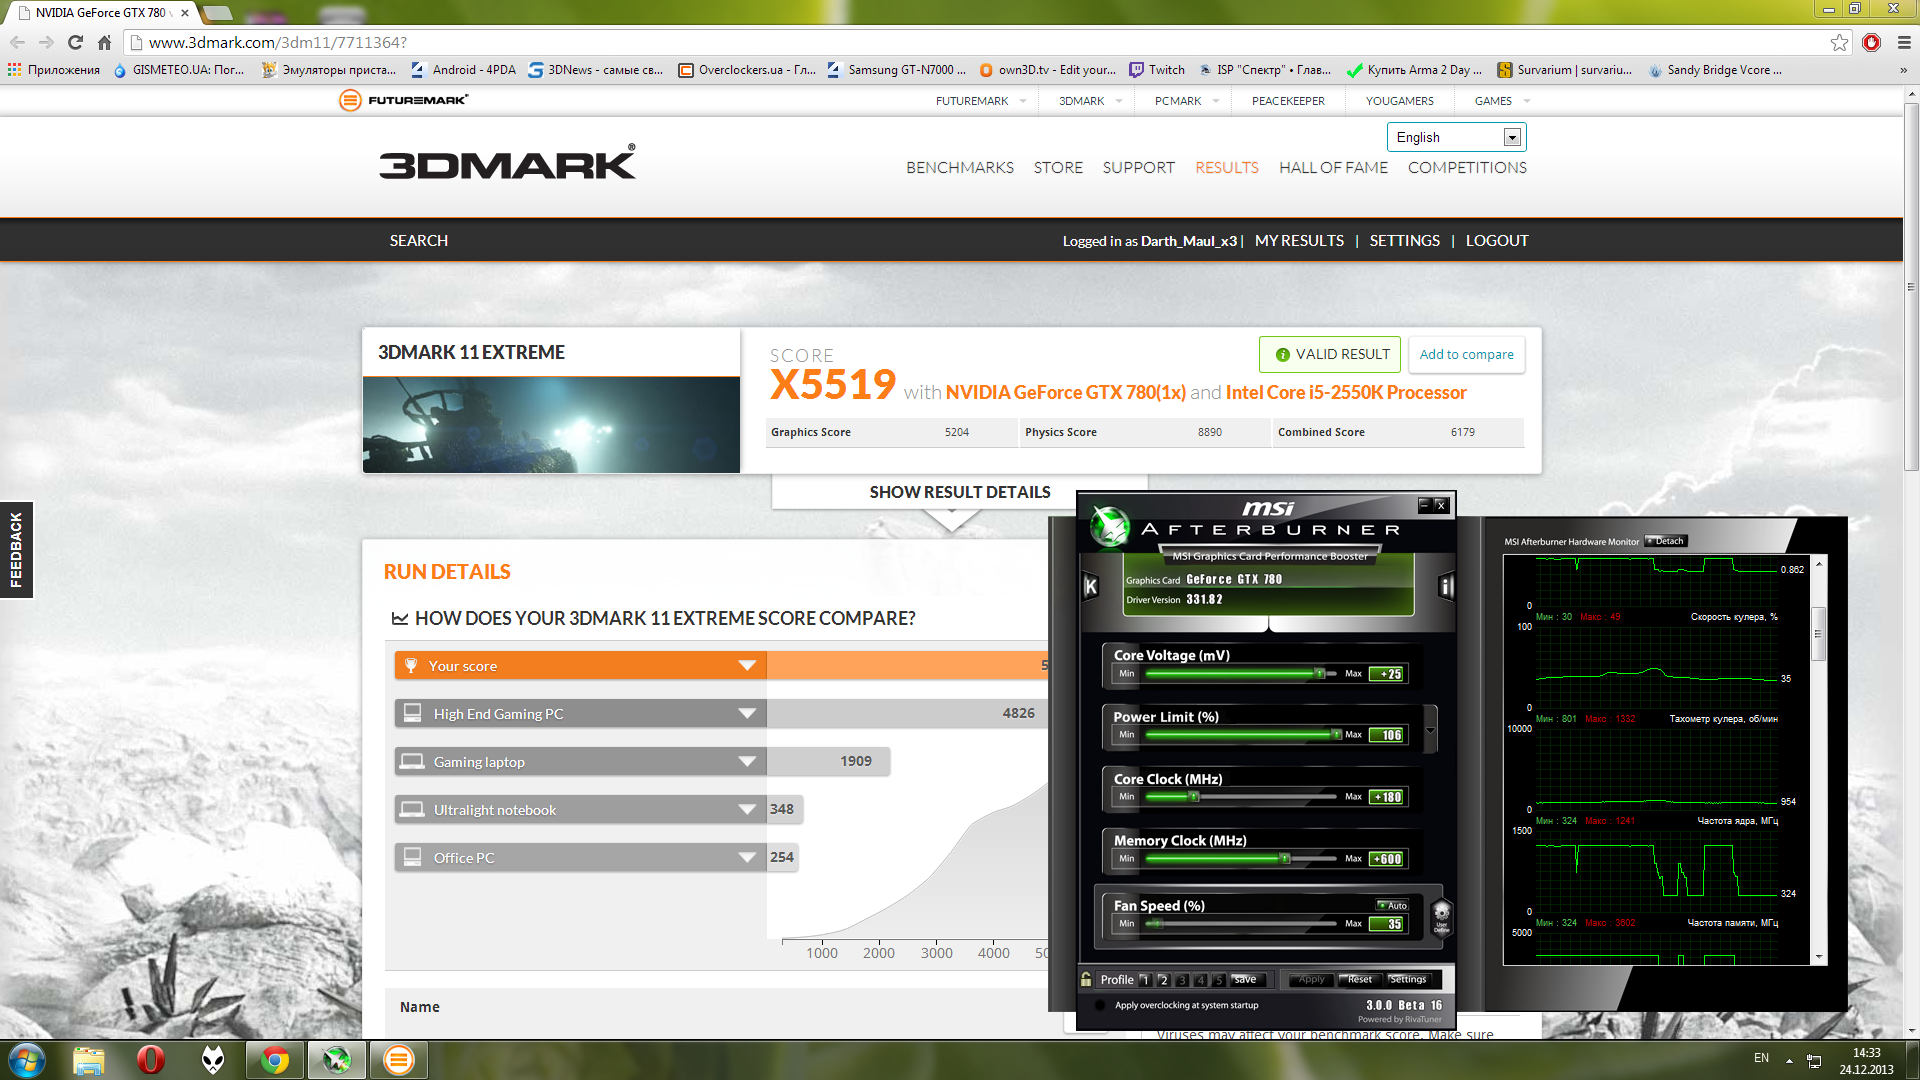Open the MY RESULTS link
This screenshot has width=1920, height=1080.
[x=1299, y=241]
